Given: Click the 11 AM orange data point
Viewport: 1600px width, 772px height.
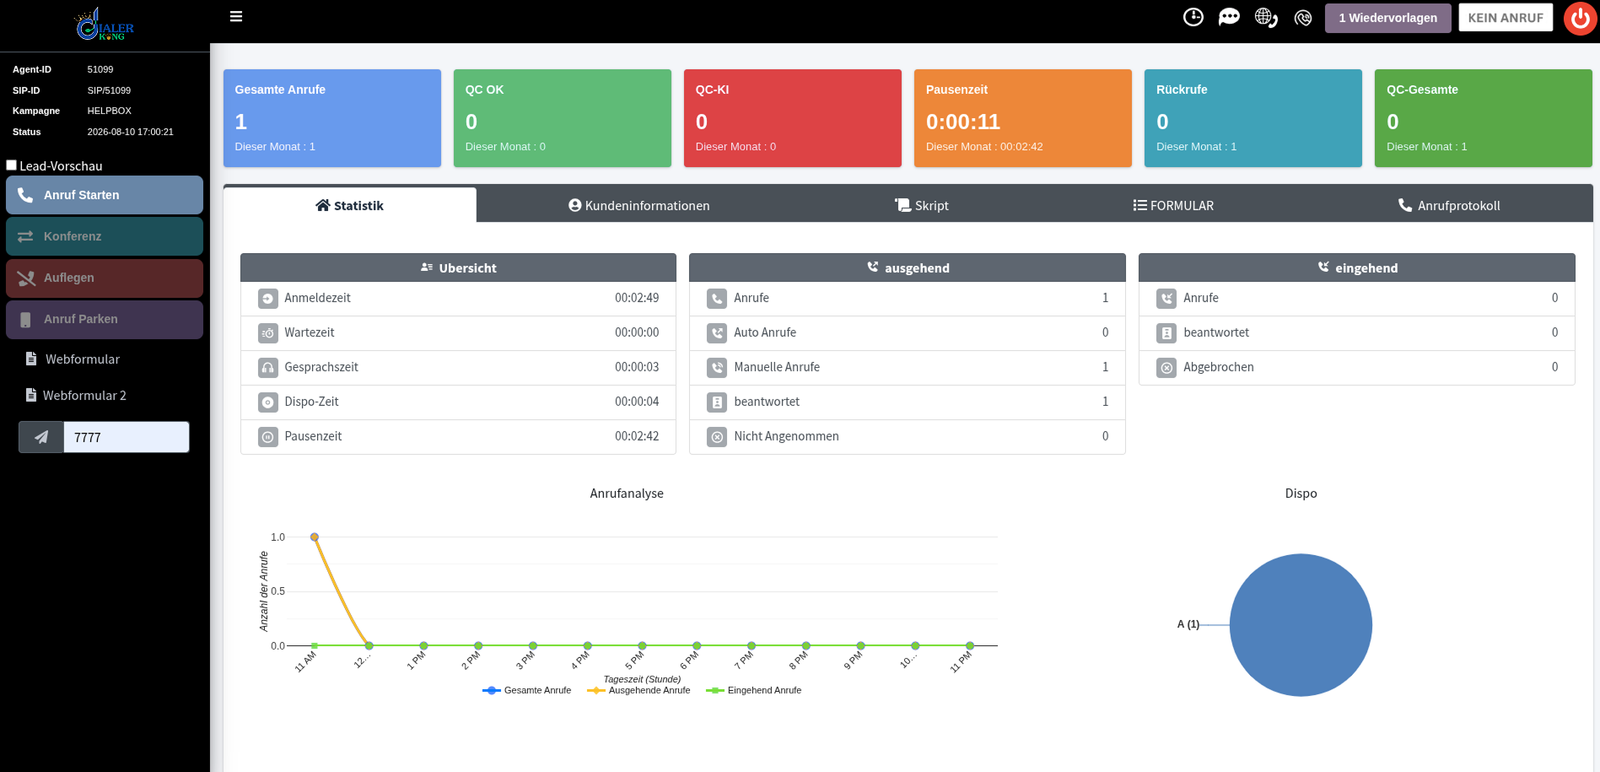Looking at the screenshot, I should coord(315,537).
